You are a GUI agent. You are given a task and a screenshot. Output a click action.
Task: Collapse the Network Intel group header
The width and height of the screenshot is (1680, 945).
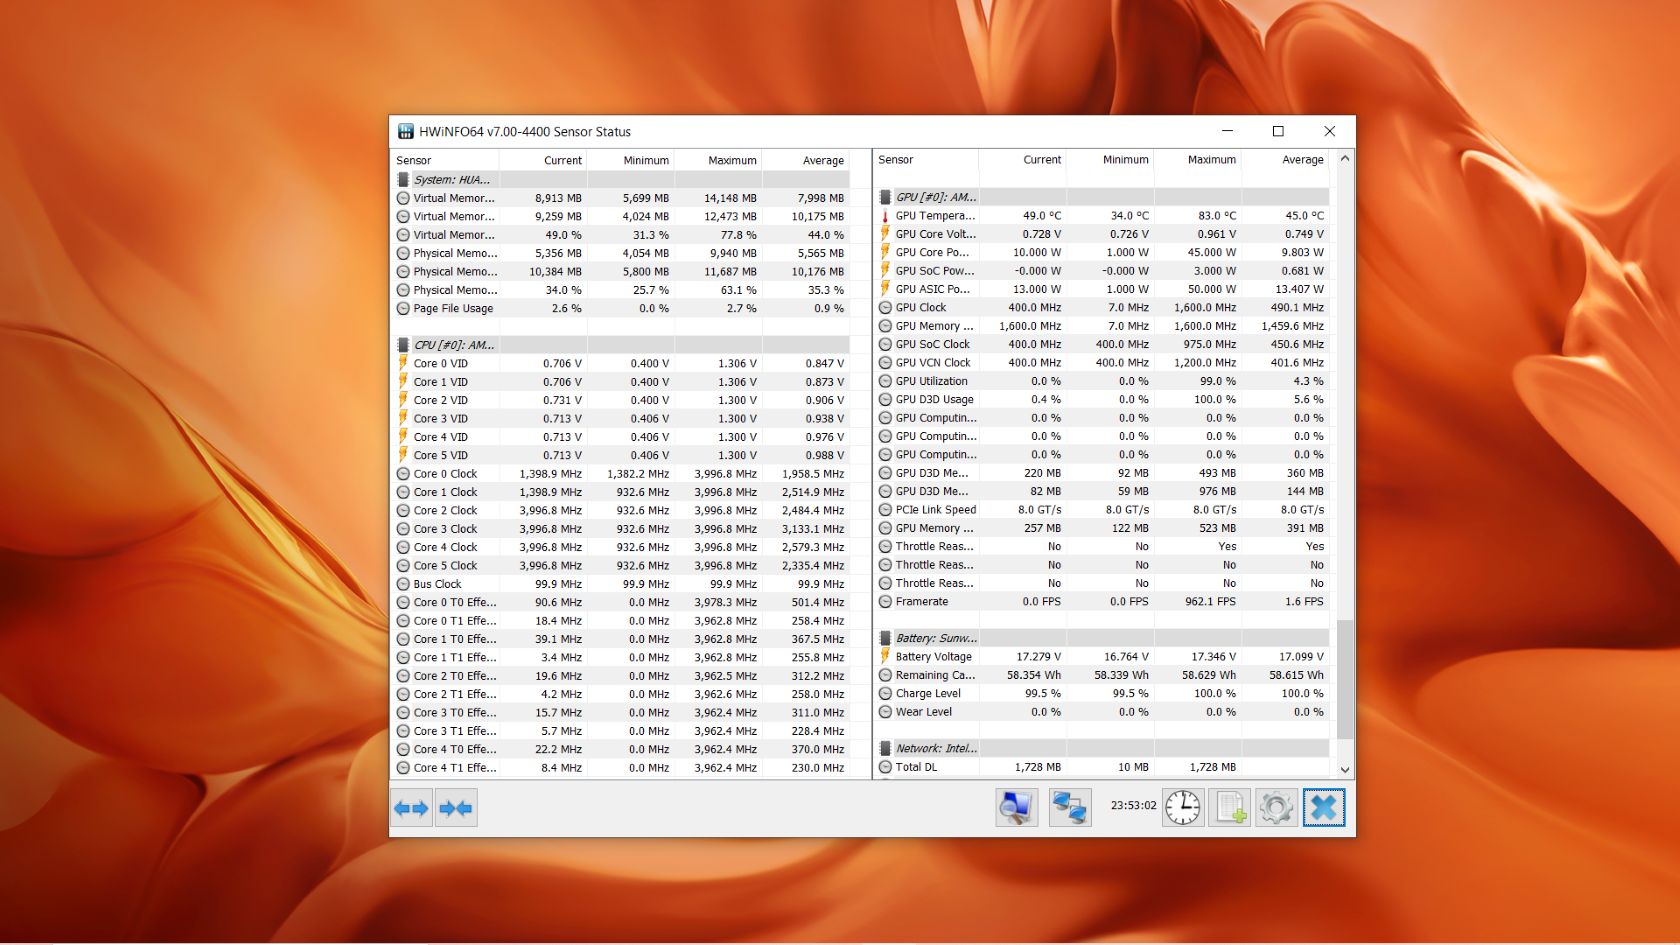936,748
